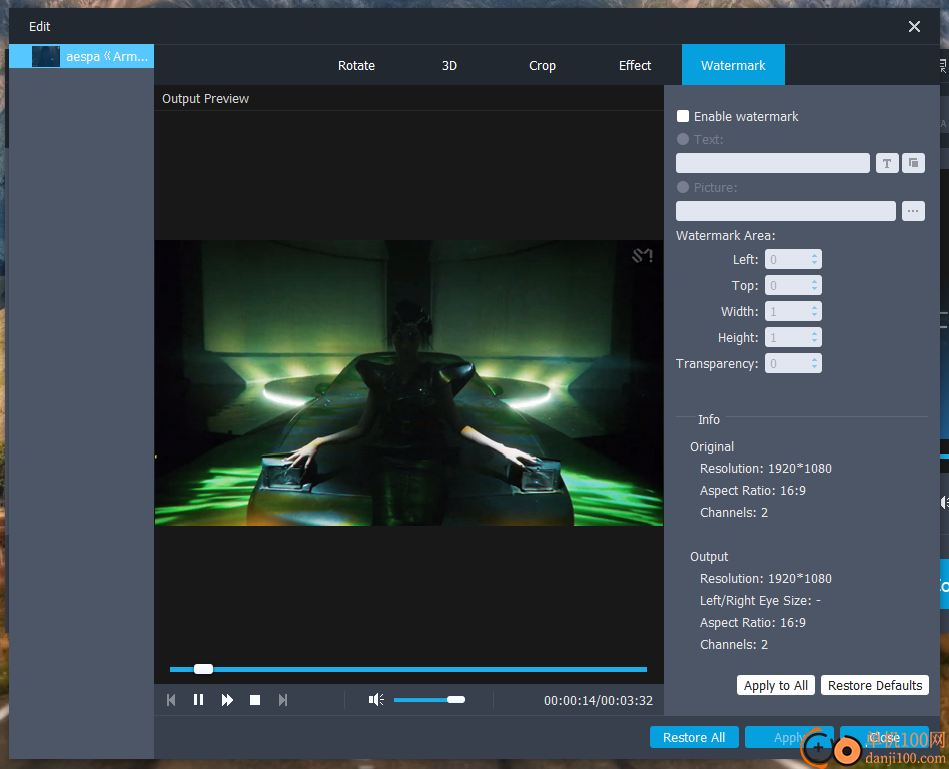
Task: Decrease the Top value stepper
Action: tap(815, 289)
